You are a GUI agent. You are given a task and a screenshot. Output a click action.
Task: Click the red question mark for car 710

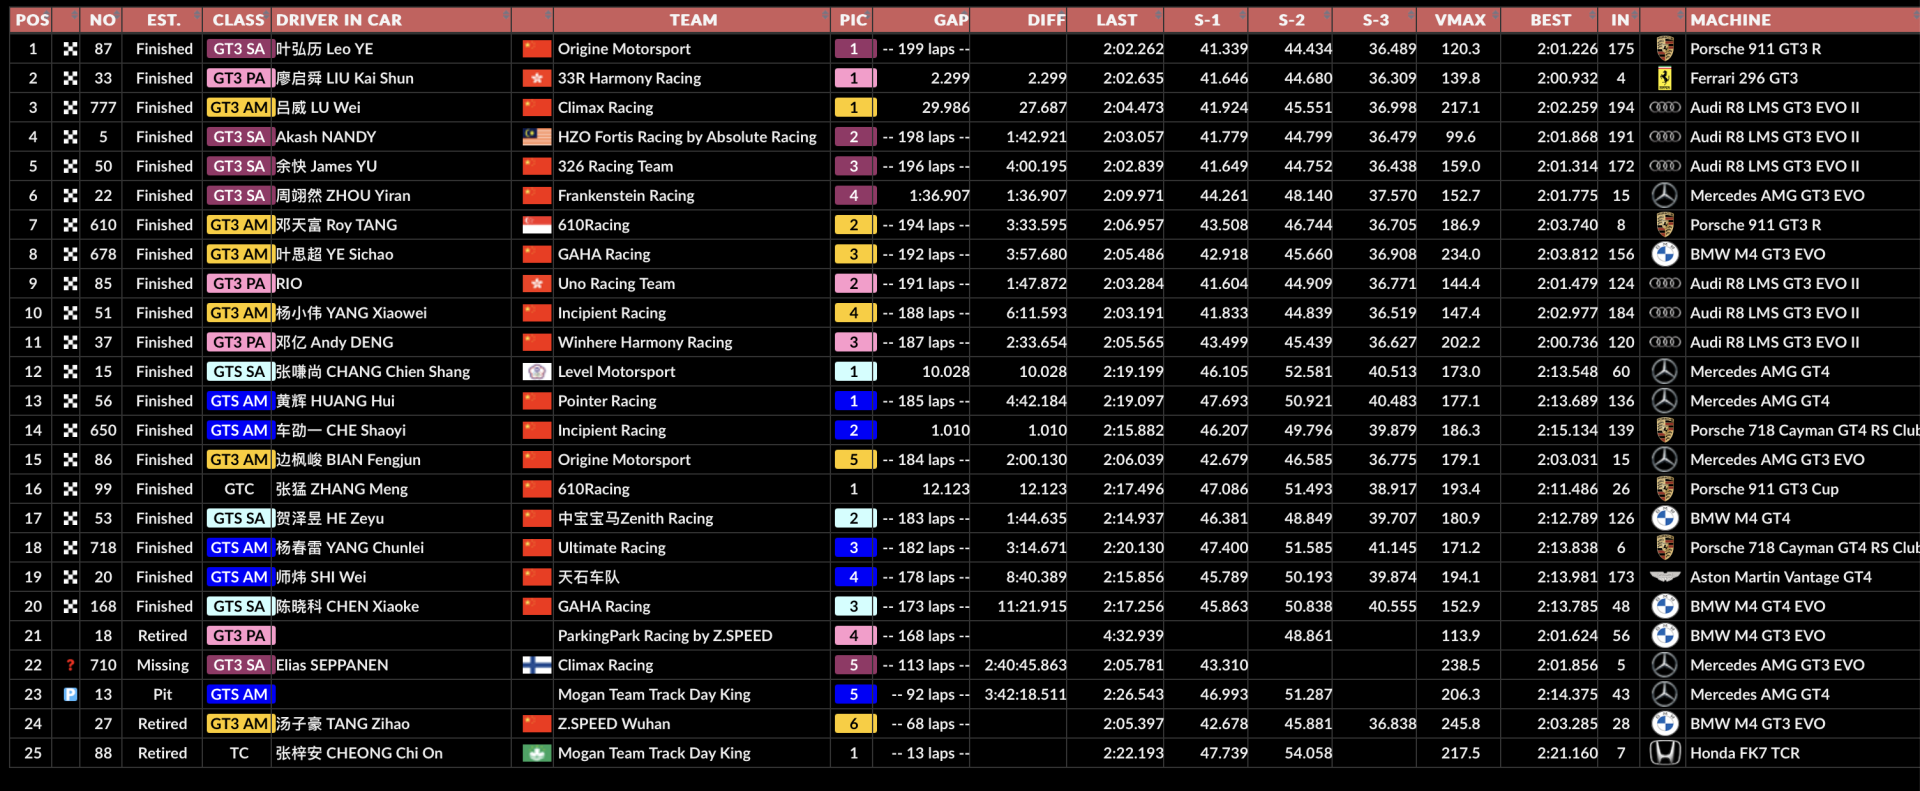coord(70,665)
